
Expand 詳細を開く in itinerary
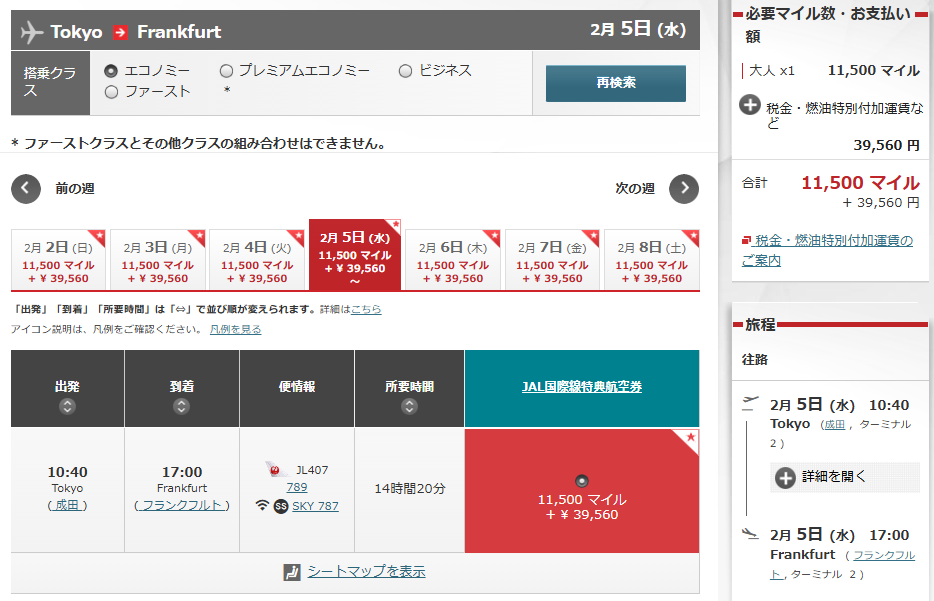845,477
